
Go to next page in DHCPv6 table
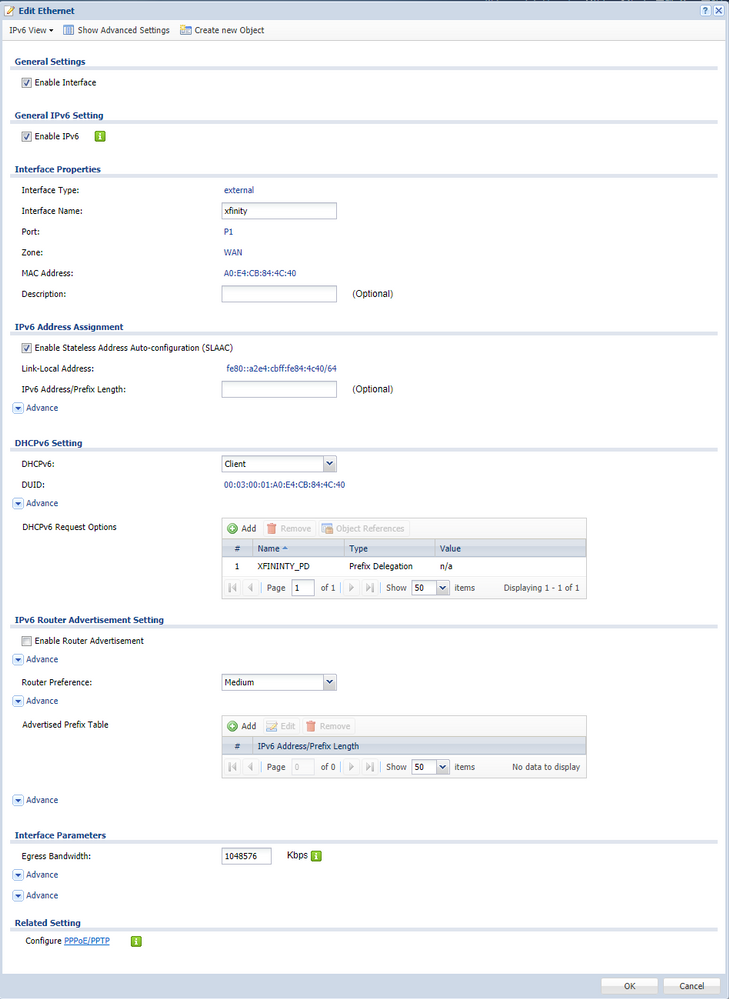click(x=350, y=588)
